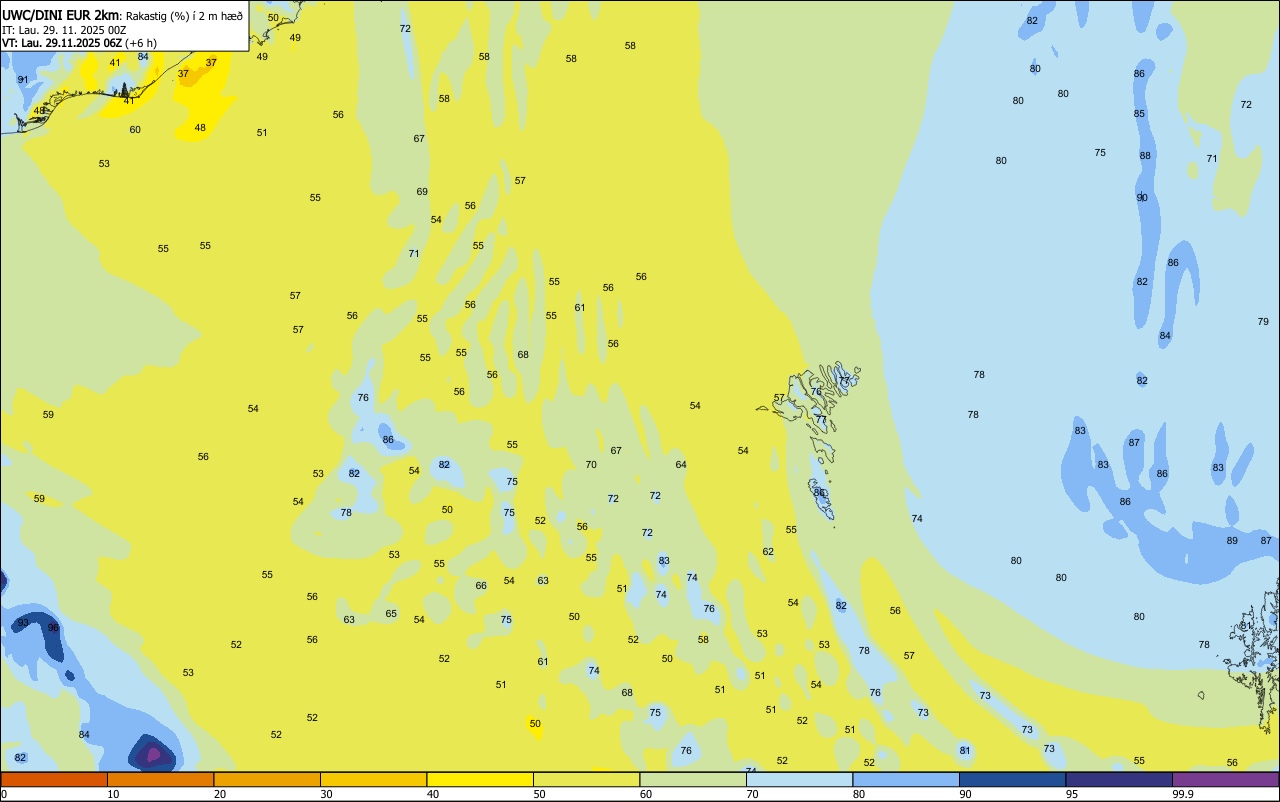Viewport: 1280px width, 802px height.
Task: Select the 'IT: Lau. 29. 11. 2025 00Z' line
Action: point(64,30)
